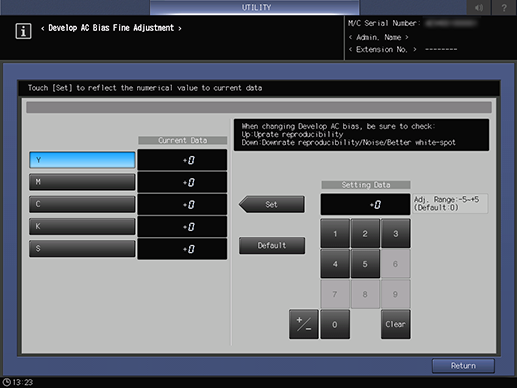Click the S current data value
The width and height of the screenshot is (517, 388).
(182, 249)
